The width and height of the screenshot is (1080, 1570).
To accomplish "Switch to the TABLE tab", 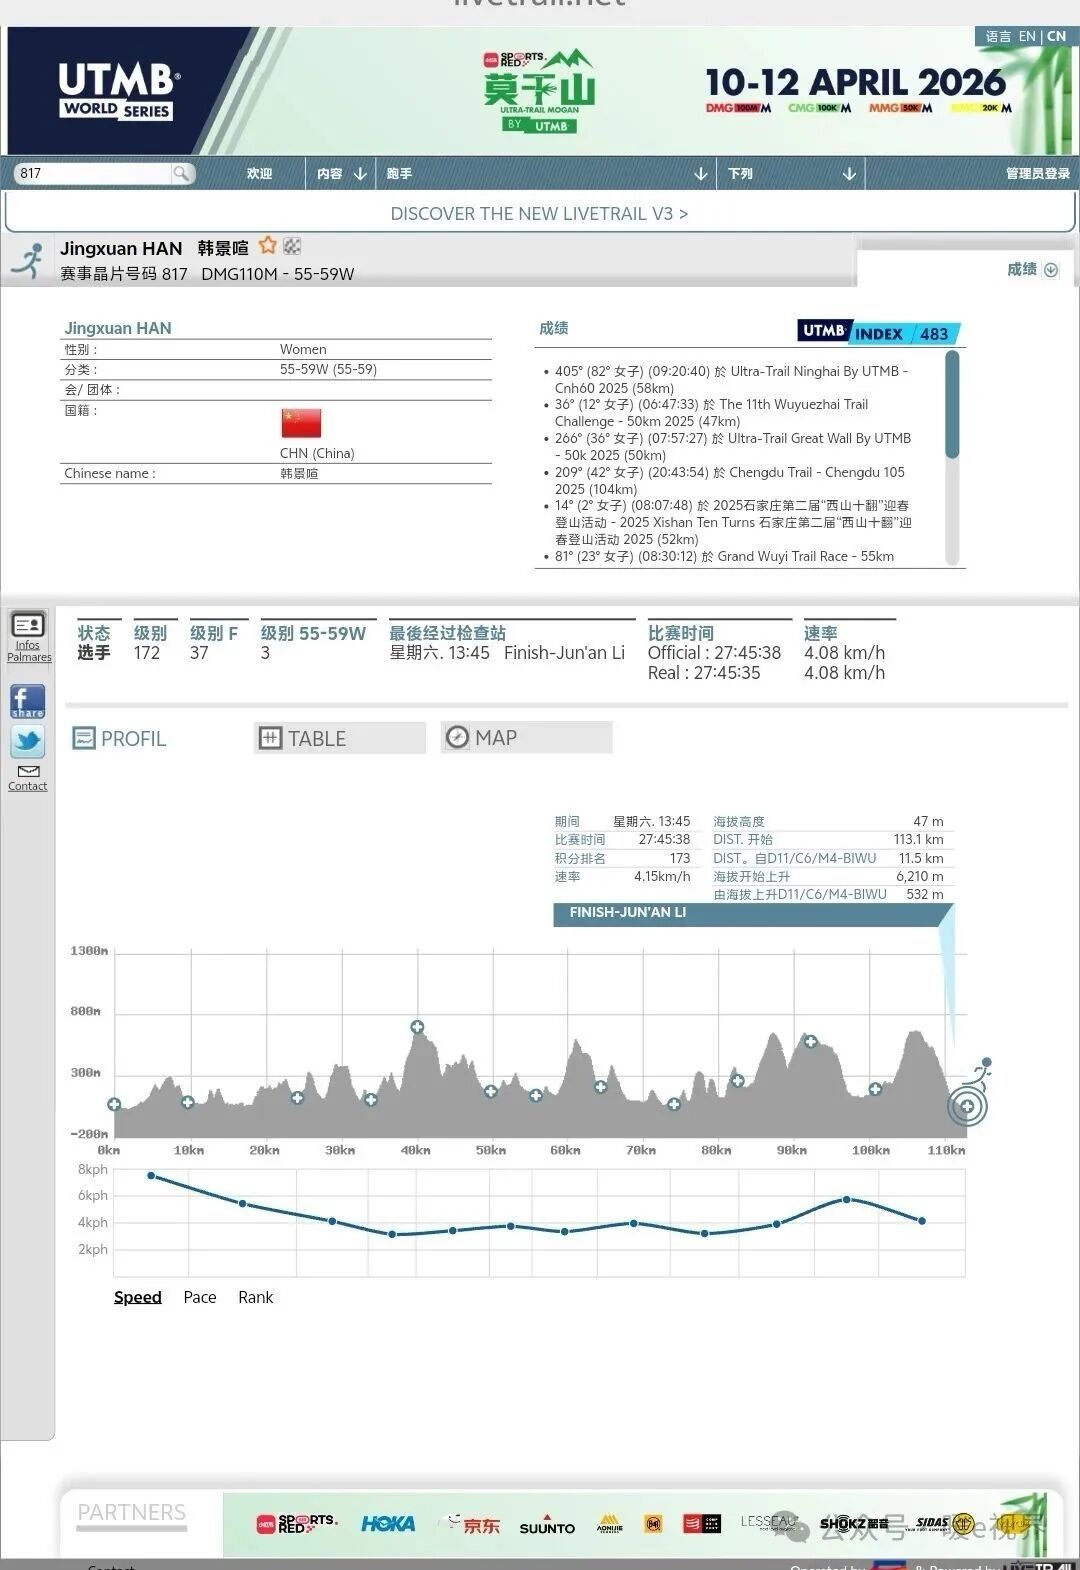I will click(x=339, y=738).
